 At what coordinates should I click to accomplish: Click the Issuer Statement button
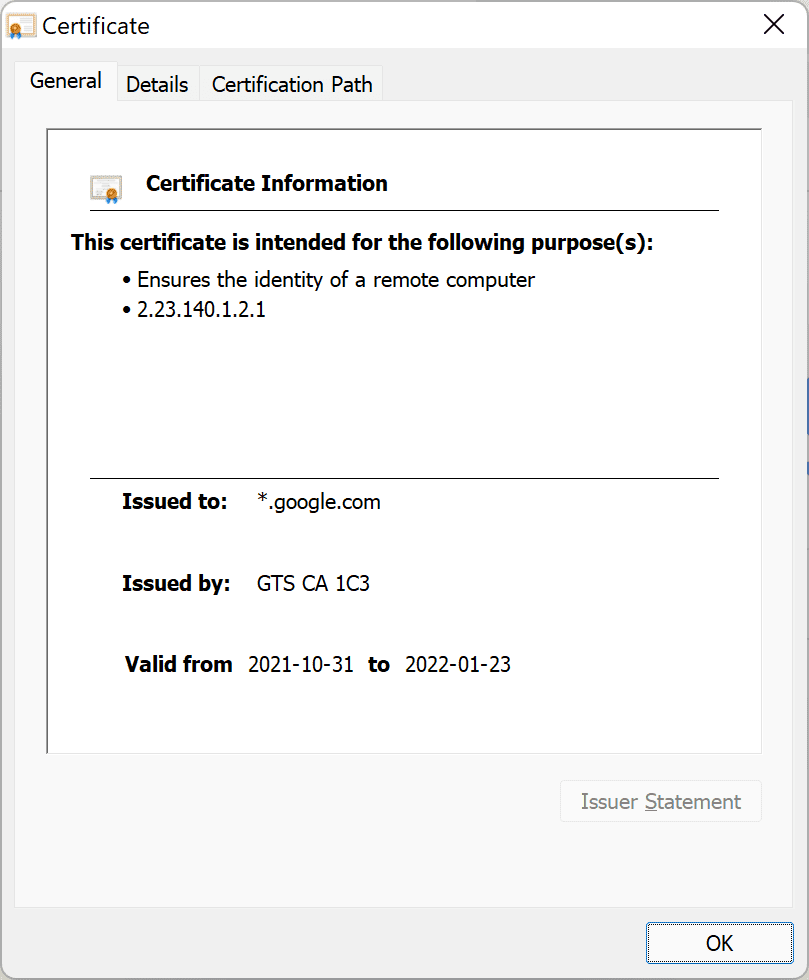[x=661, y=801]
